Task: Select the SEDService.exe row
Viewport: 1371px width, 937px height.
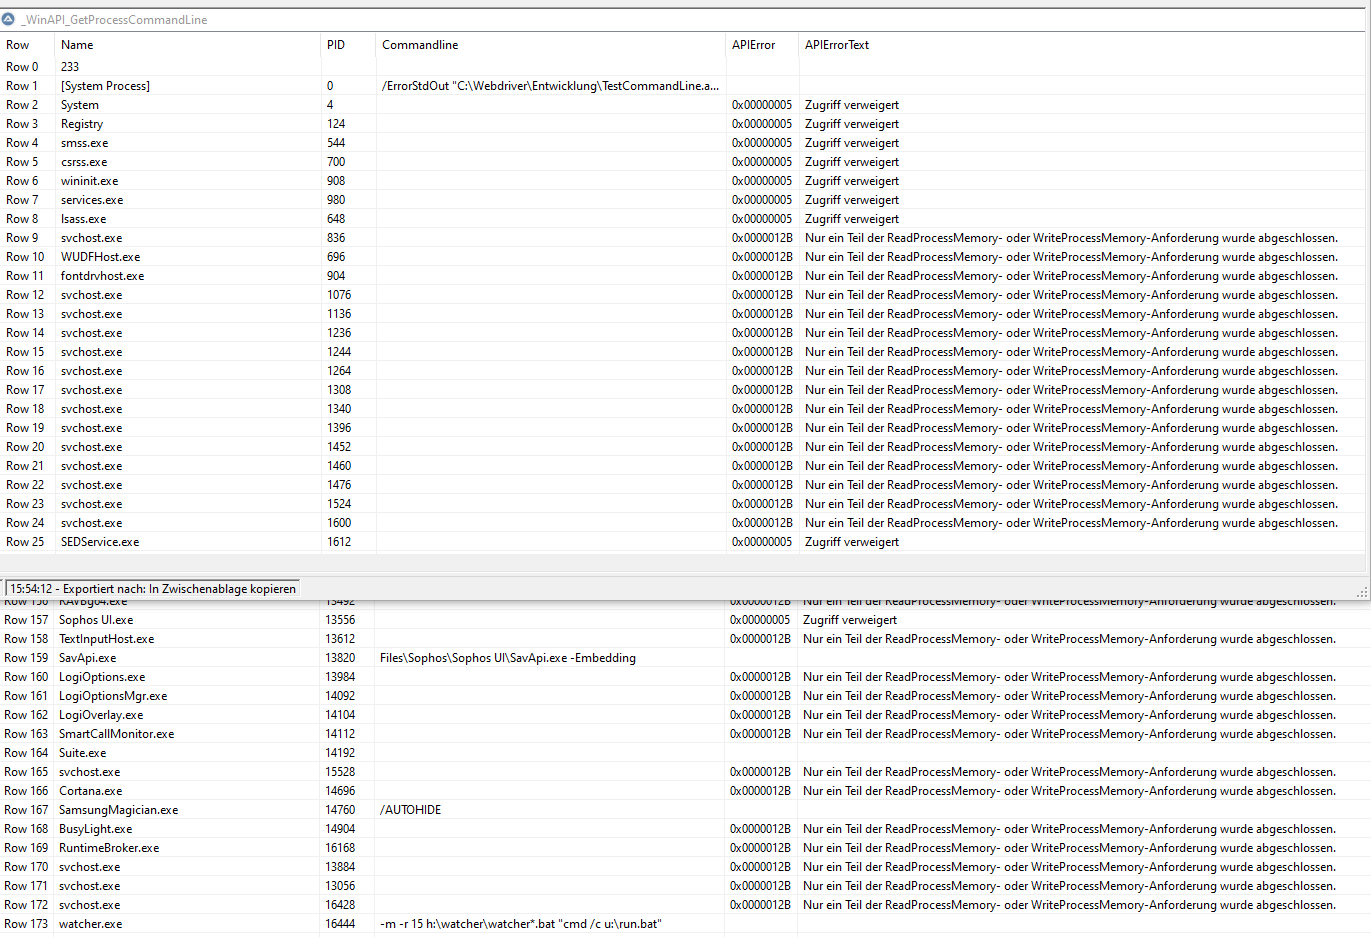Action: pos(100,542)
